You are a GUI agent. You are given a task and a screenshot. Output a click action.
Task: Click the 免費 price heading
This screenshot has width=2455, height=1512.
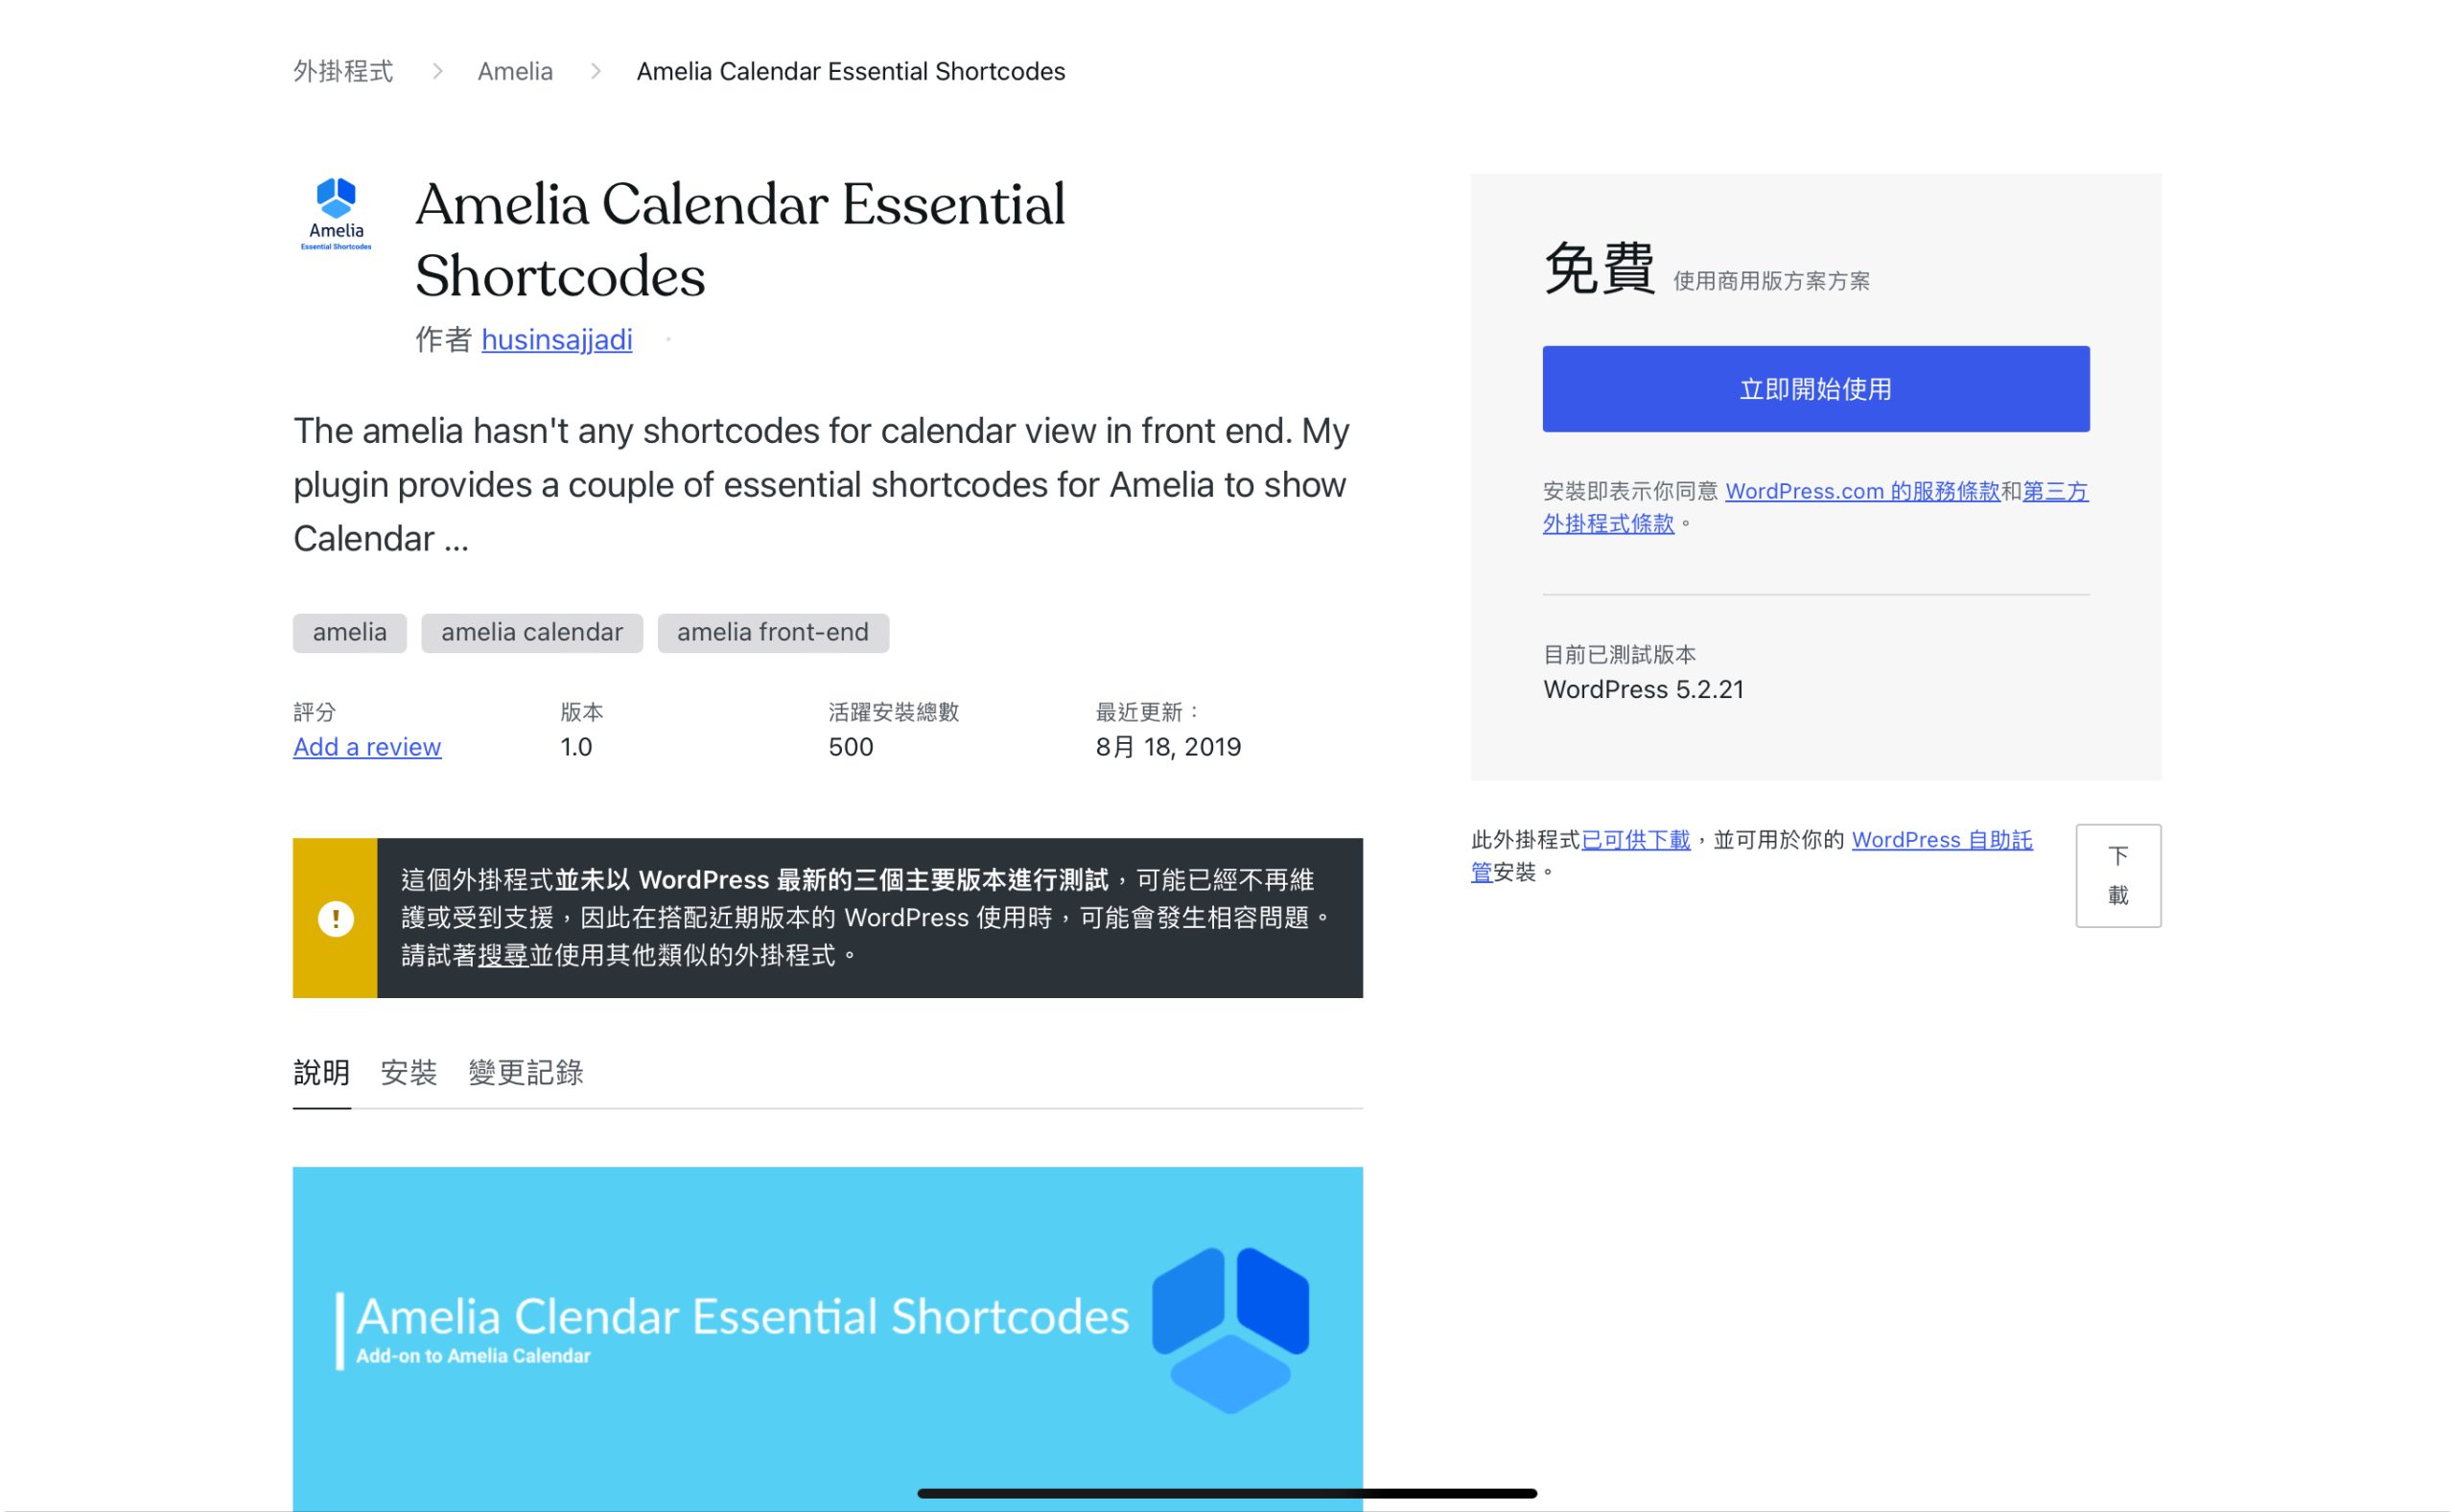tap(1600, 269)
